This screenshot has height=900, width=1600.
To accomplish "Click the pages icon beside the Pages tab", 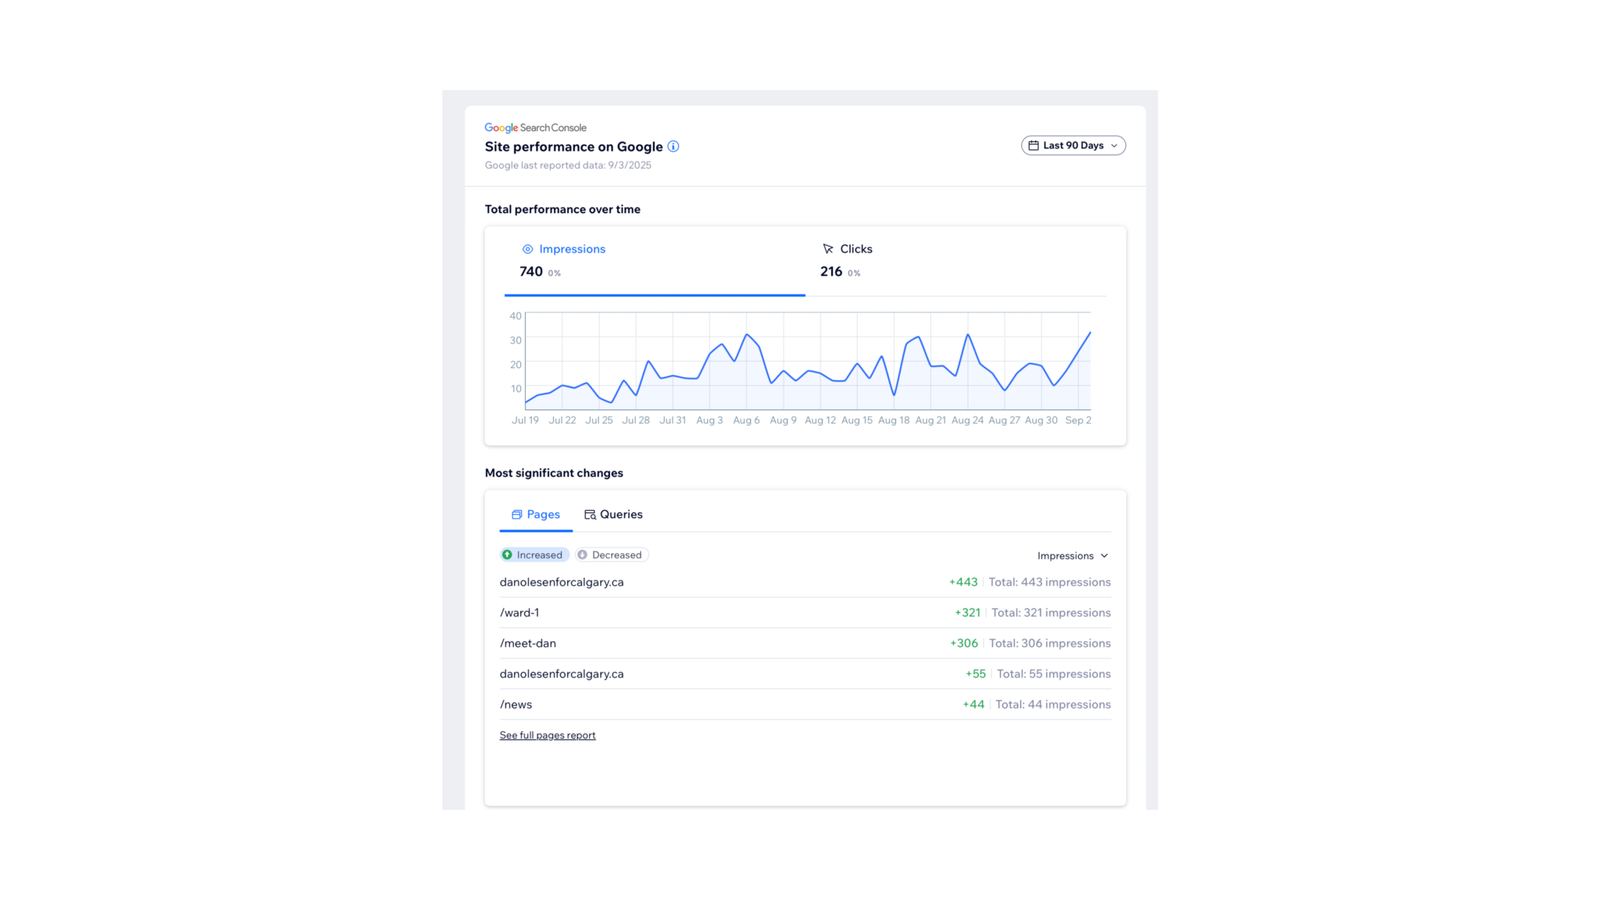I will click(x=517, y=514).
